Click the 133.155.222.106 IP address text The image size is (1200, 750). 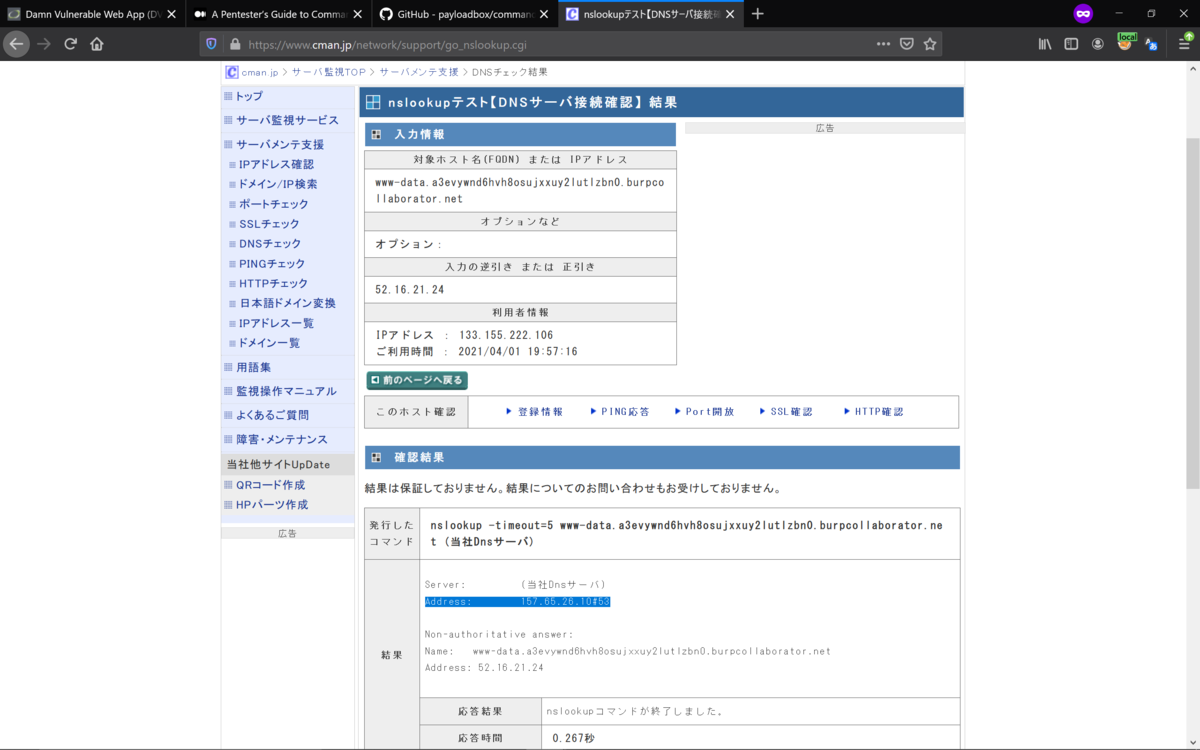(x=506, y=335)
